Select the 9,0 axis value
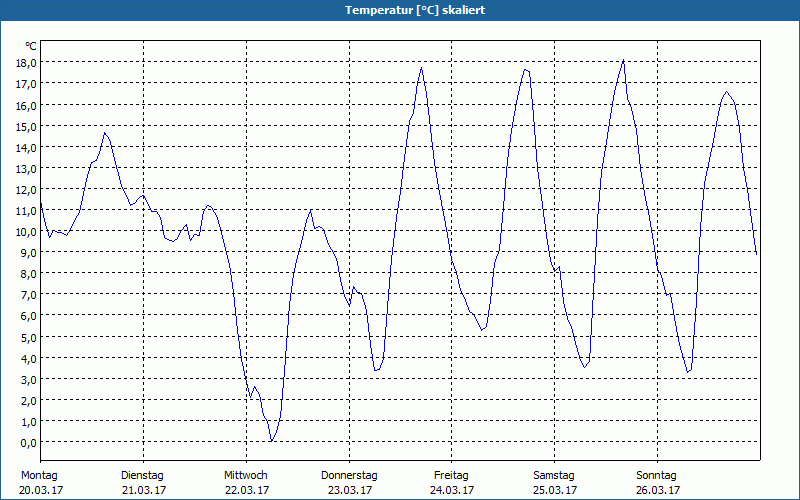Image resolution: width=800 pixels, height=500 pixels. point(30,253)
